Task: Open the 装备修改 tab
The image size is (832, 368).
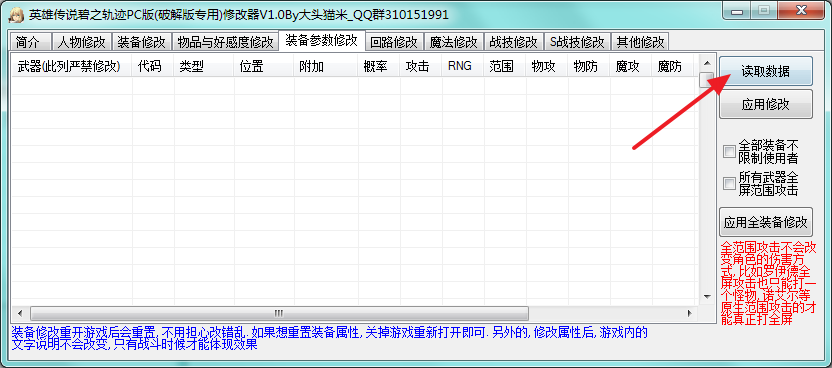Action: coord(142,42)
